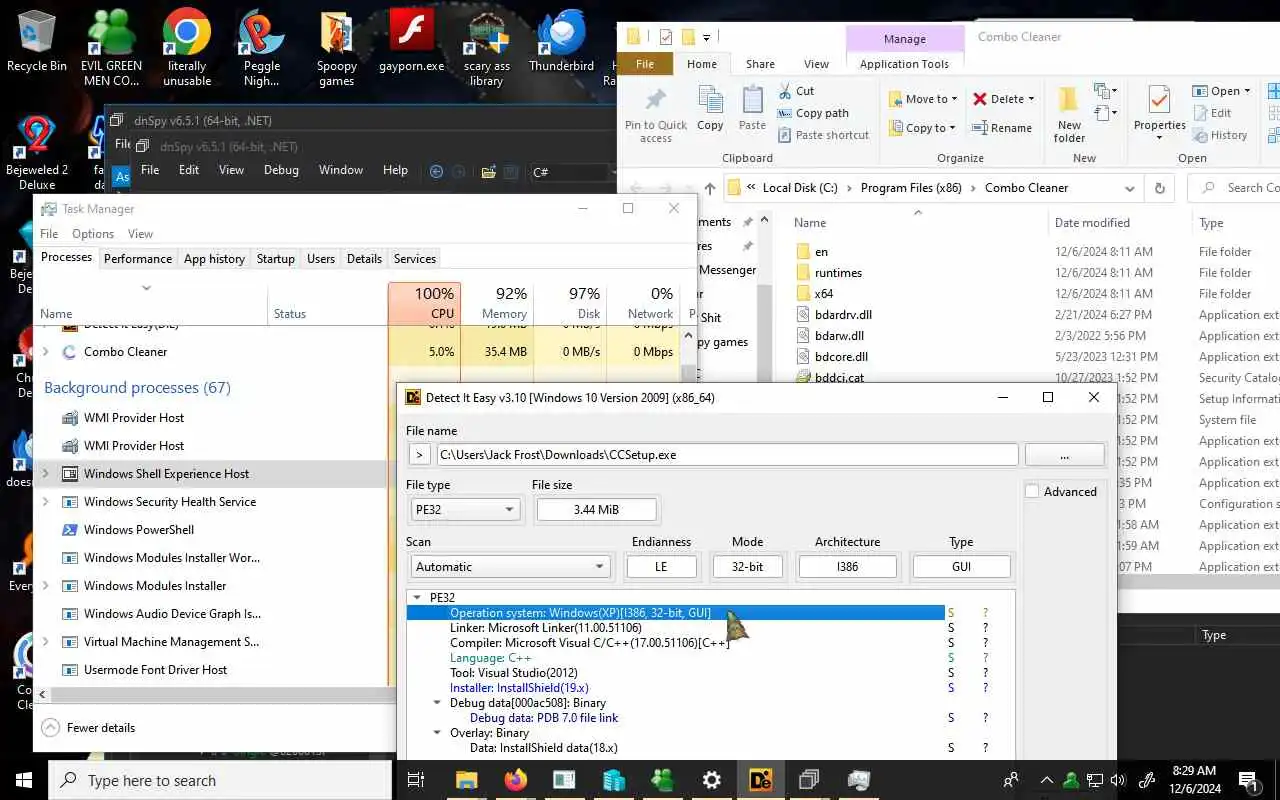Click the Windows search box

point(221,780)
